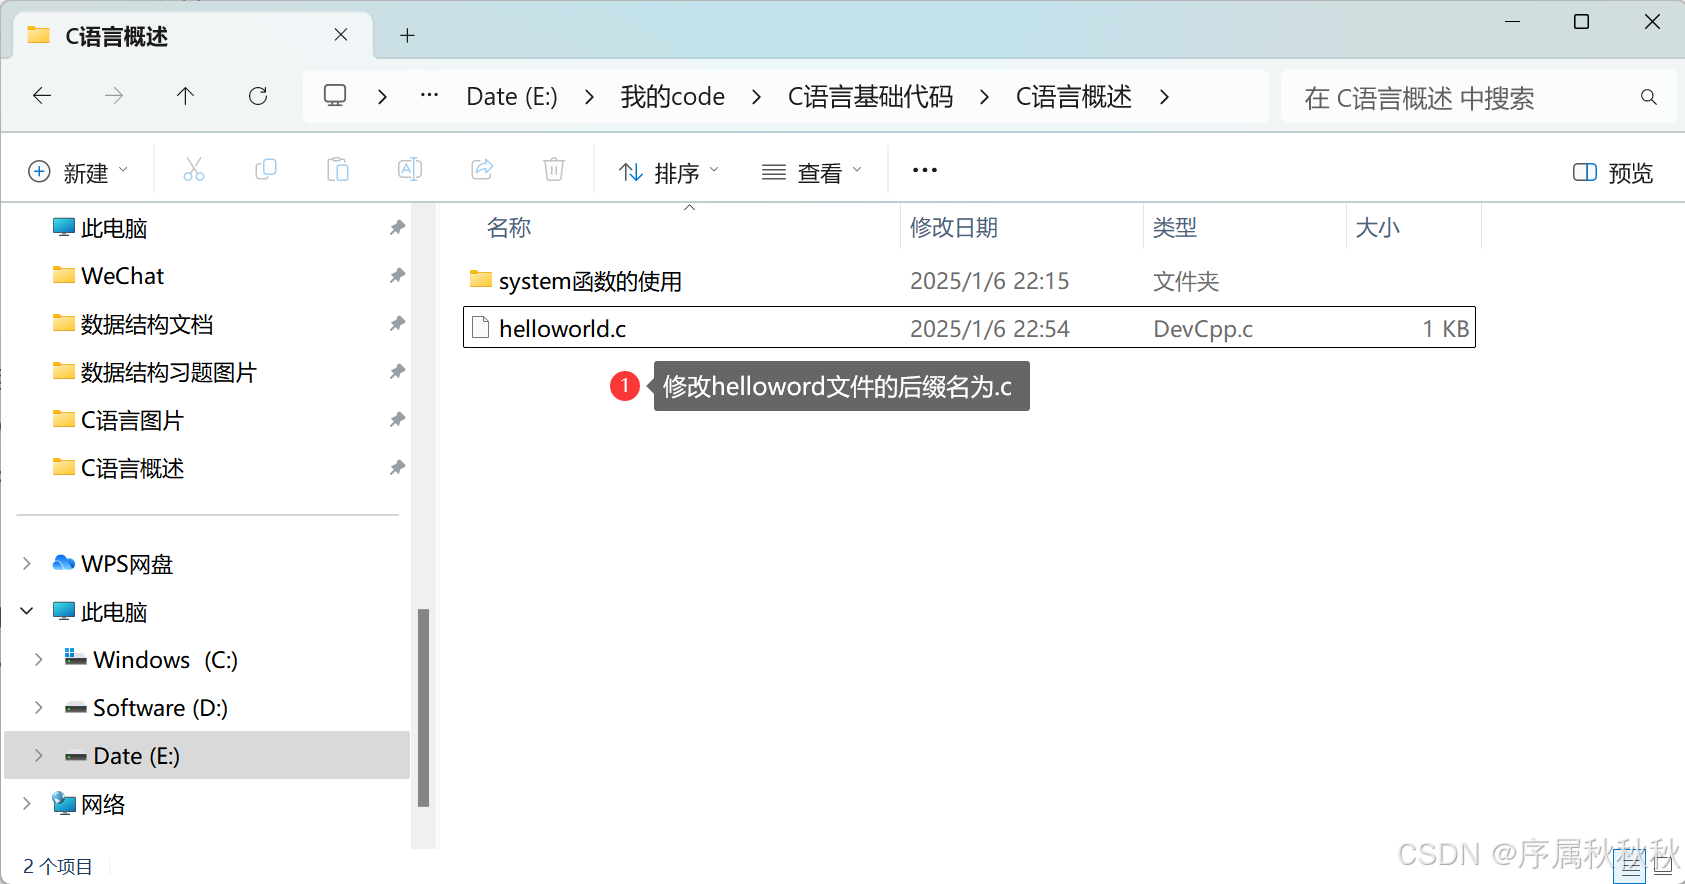Navigate to Date (E:) breadcrumb
This screenshot has height=884, width=1685.
click(512, 97)
